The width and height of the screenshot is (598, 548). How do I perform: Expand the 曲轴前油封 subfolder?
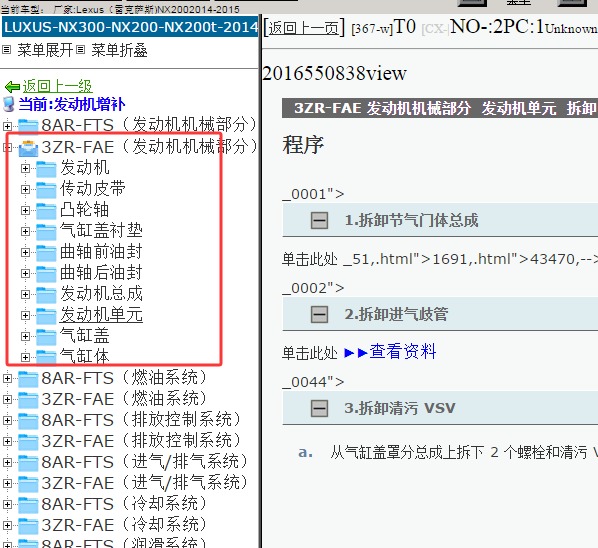coord(25,252)
